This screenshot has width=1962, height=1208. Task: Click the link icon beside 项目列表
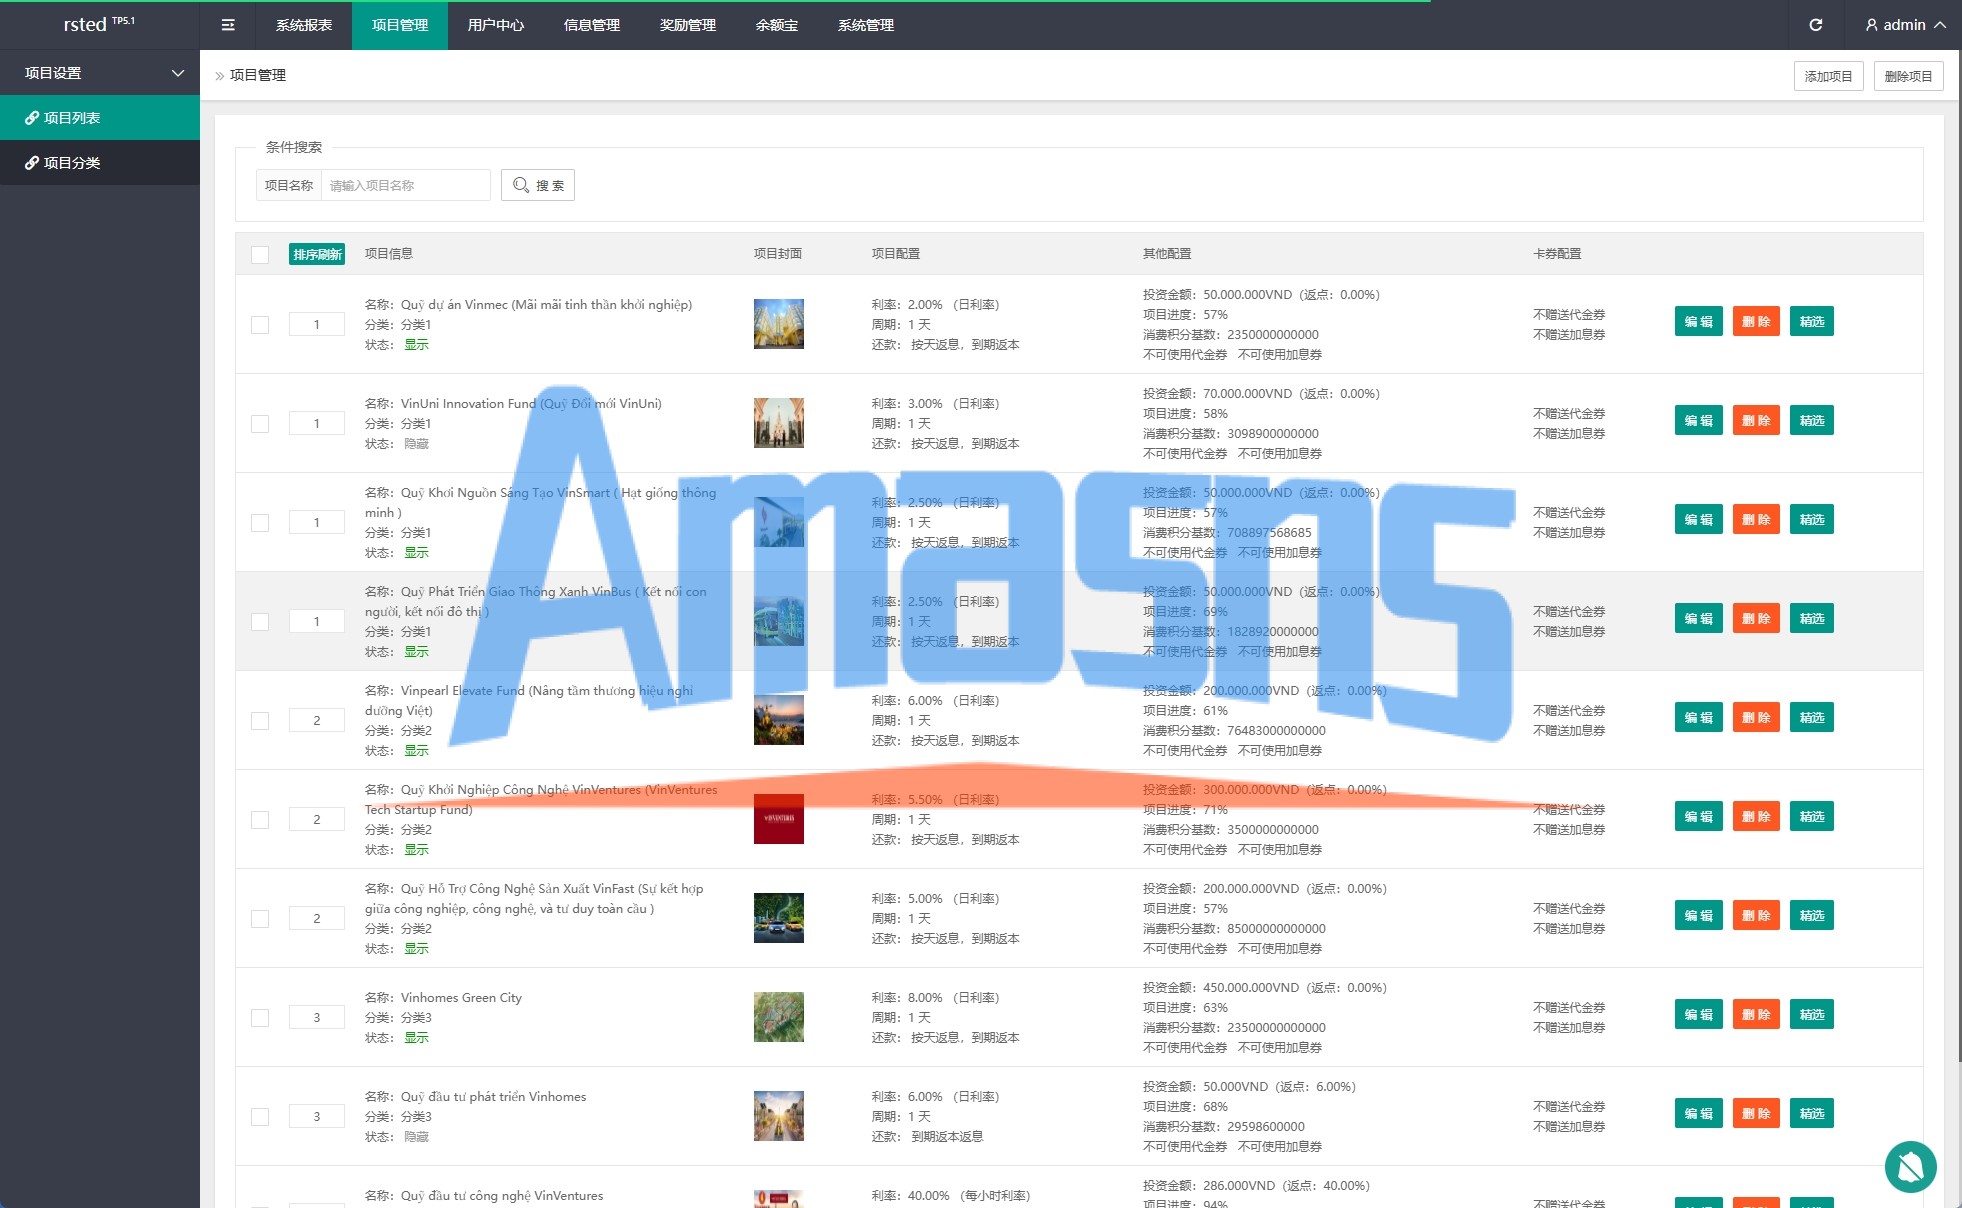click(x=32, y=118)
